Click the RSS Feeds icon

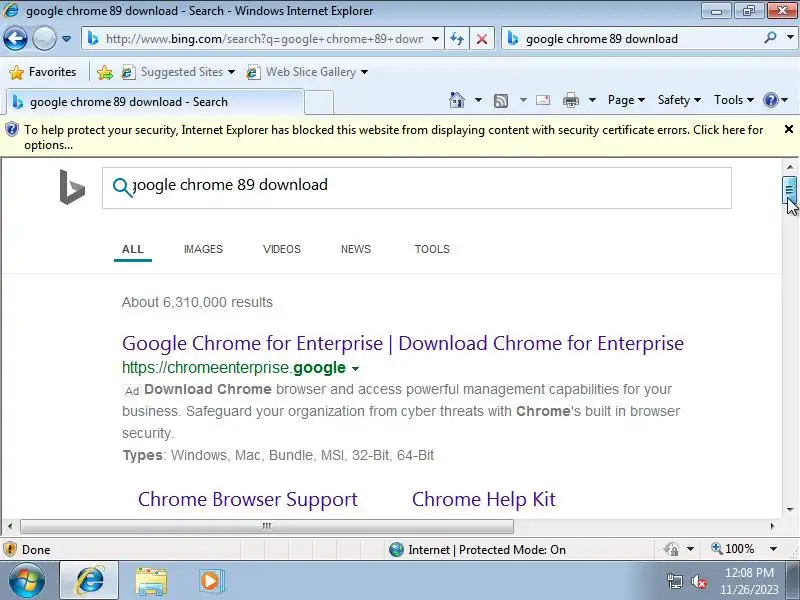(x=501, y=101)
